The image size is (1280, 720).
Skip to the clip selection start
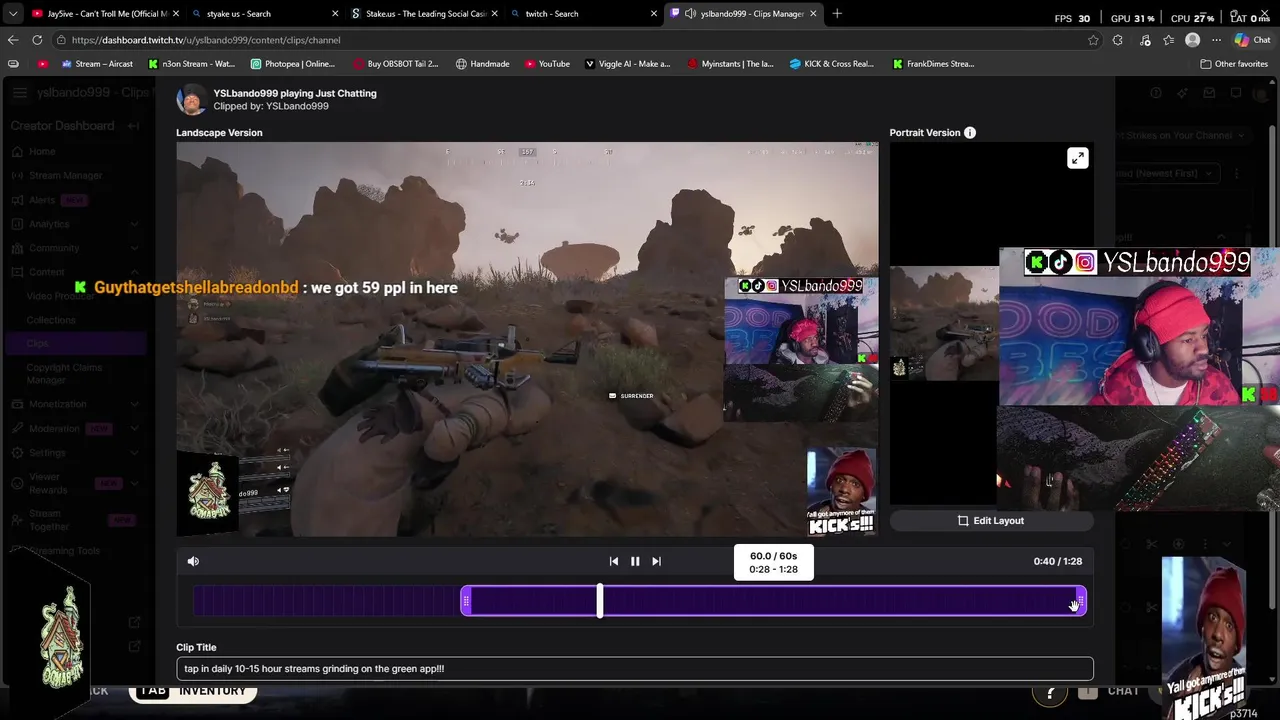point(614,561)
